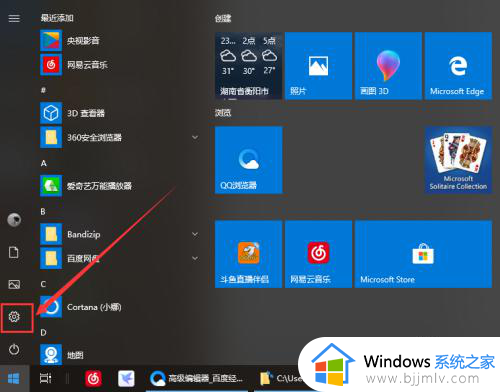
Task: Click the D letter index header
Action: click(43, 332)
